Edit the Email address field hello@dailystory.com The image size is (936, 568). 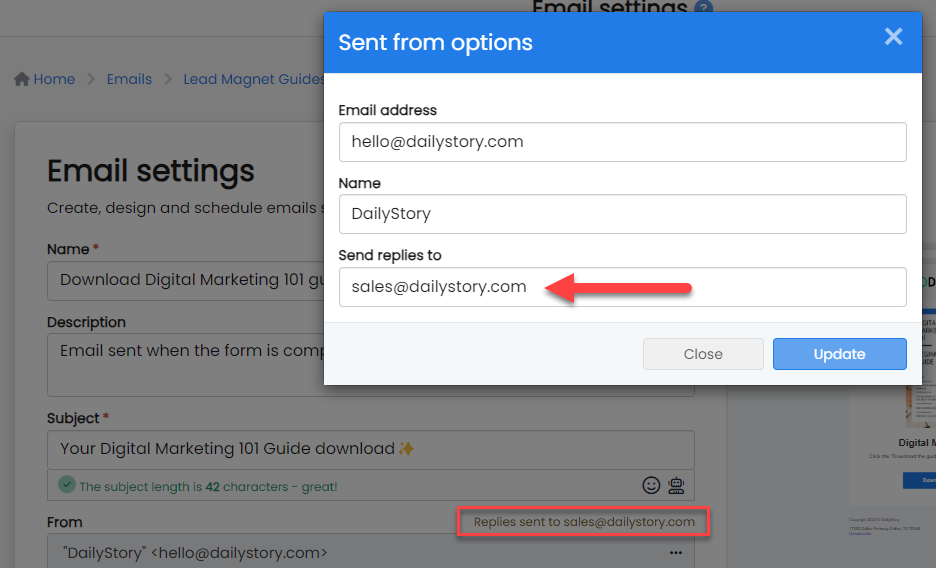pos(623,142)
